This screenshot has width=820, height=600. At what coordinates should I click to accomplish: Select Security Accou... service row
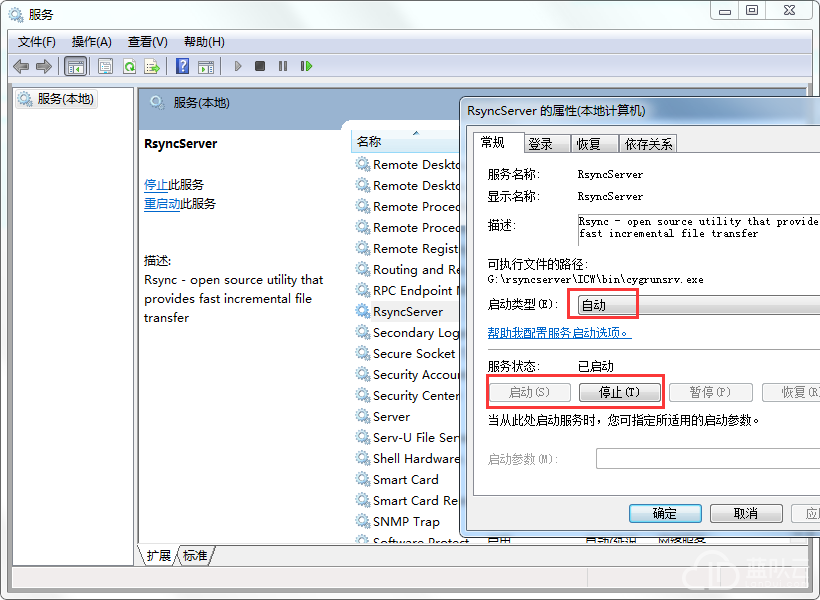tap(407, 375)
